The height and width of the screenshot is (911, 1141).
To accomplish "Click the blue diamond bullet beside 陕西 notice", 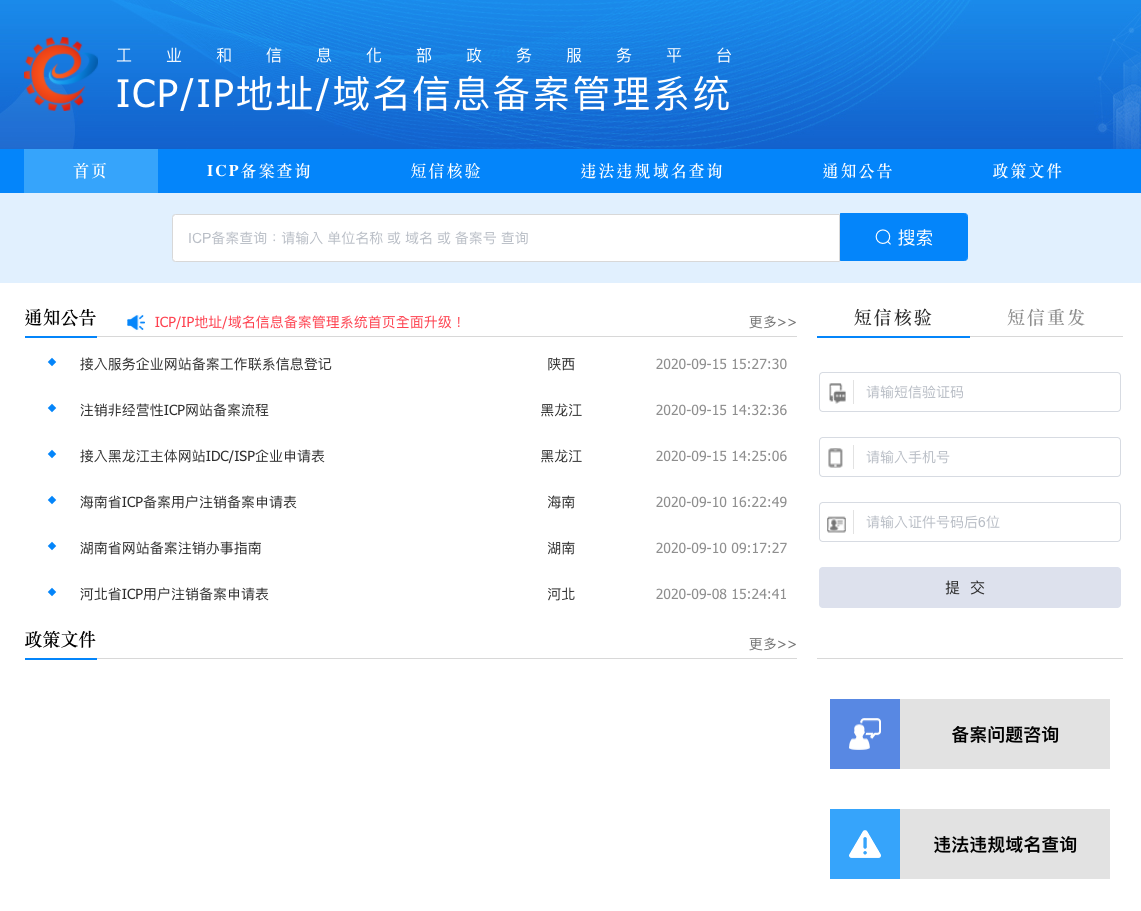I will coord(52,362).
